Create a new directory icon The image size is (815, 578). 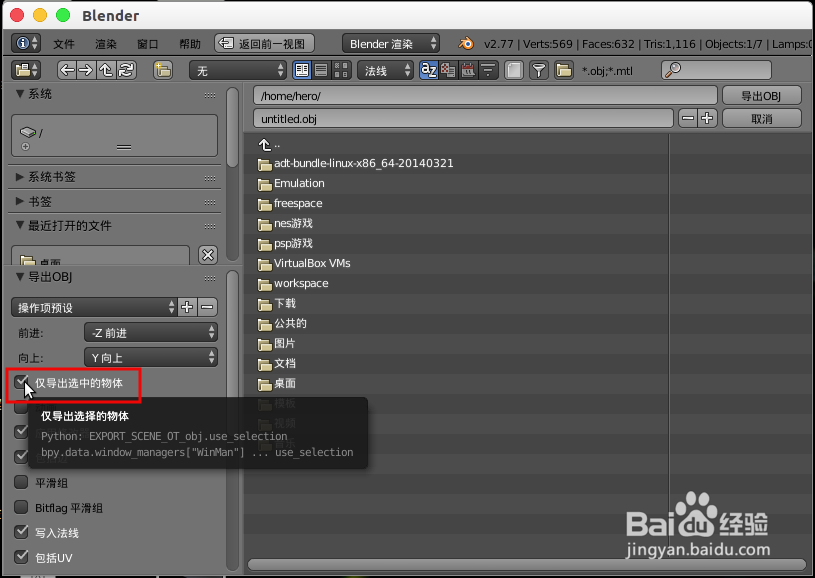[x=163, y=70]
